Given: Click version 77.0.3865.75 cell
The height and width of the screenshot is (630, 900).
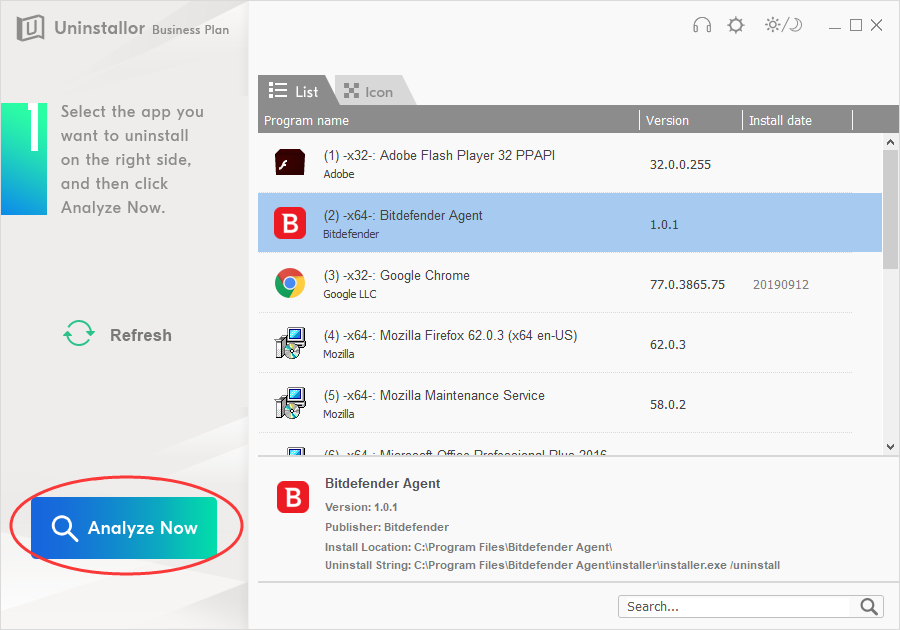Looking at the screenshot, I should click(x=687, y=285).
